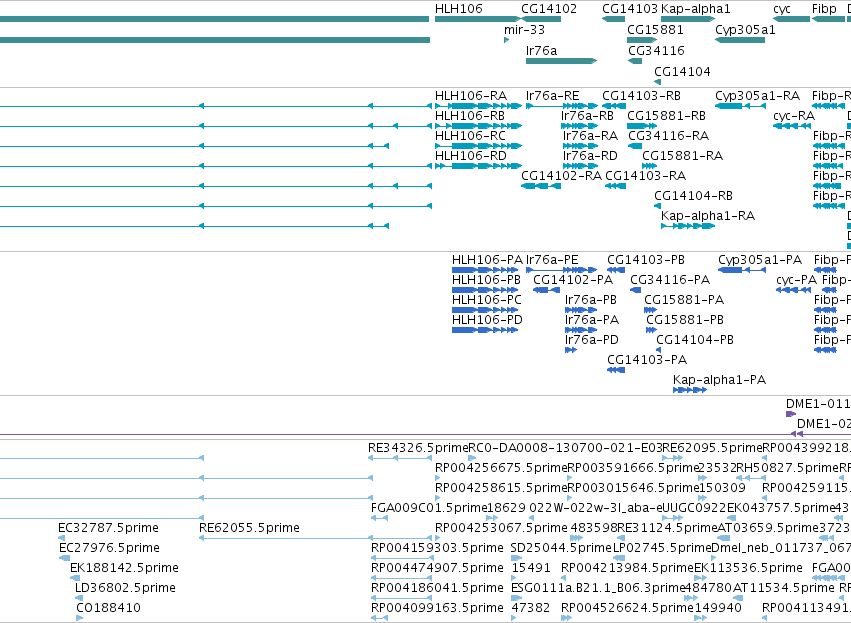Screen dimensions: 851x623
Task: Click transcript label CG15881-RB
Action: click(x=666, y=116)
